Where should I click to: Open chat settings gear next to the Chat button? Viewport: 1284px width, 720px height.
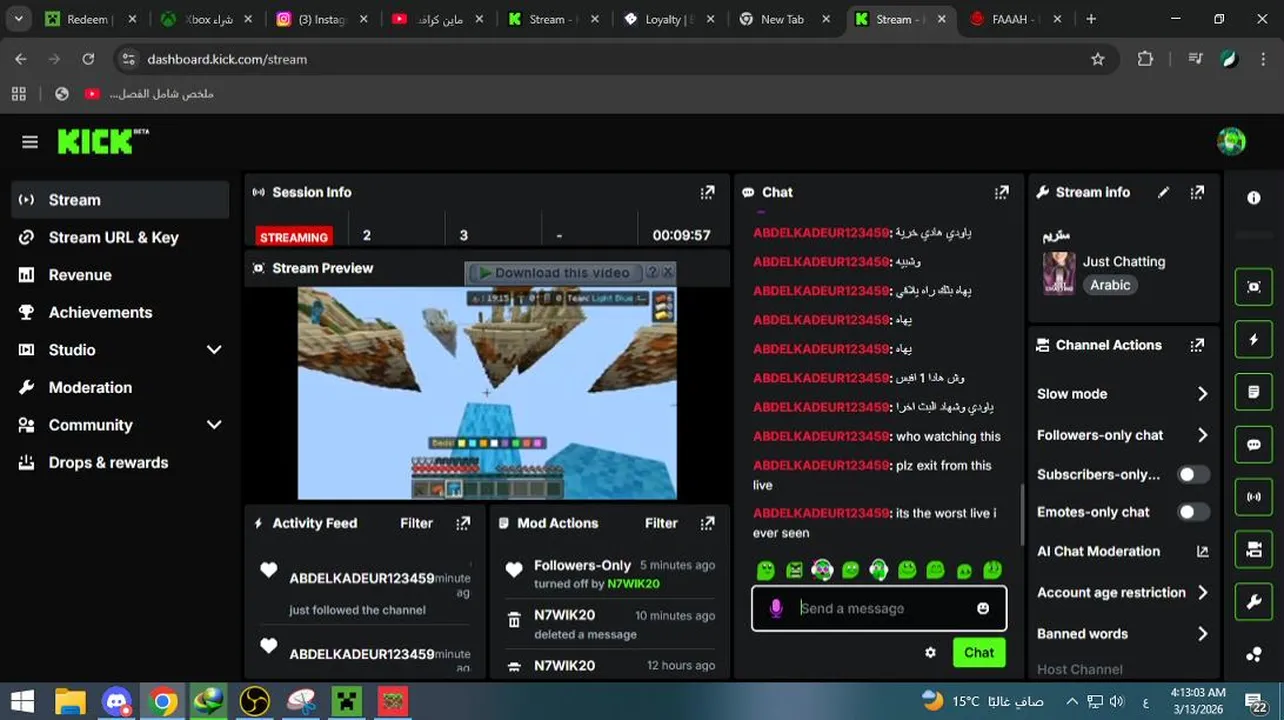click(930, 652)
